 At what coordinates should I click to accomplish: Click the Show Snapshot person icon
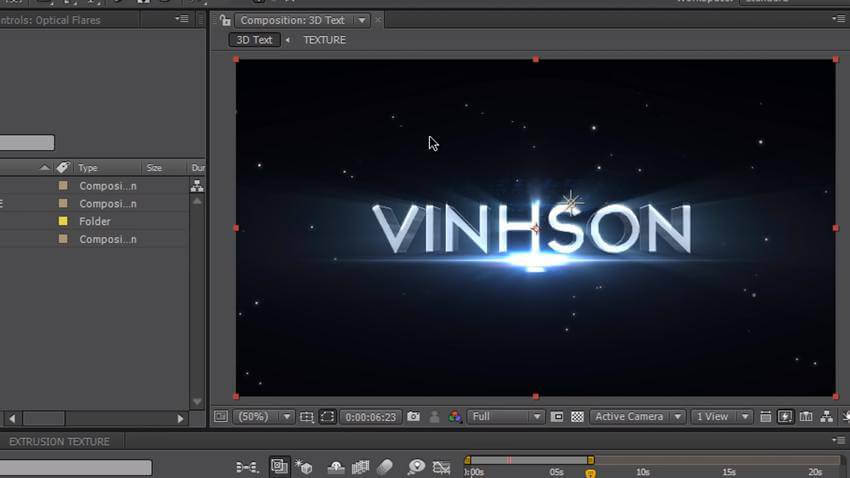tap(434, 416)
